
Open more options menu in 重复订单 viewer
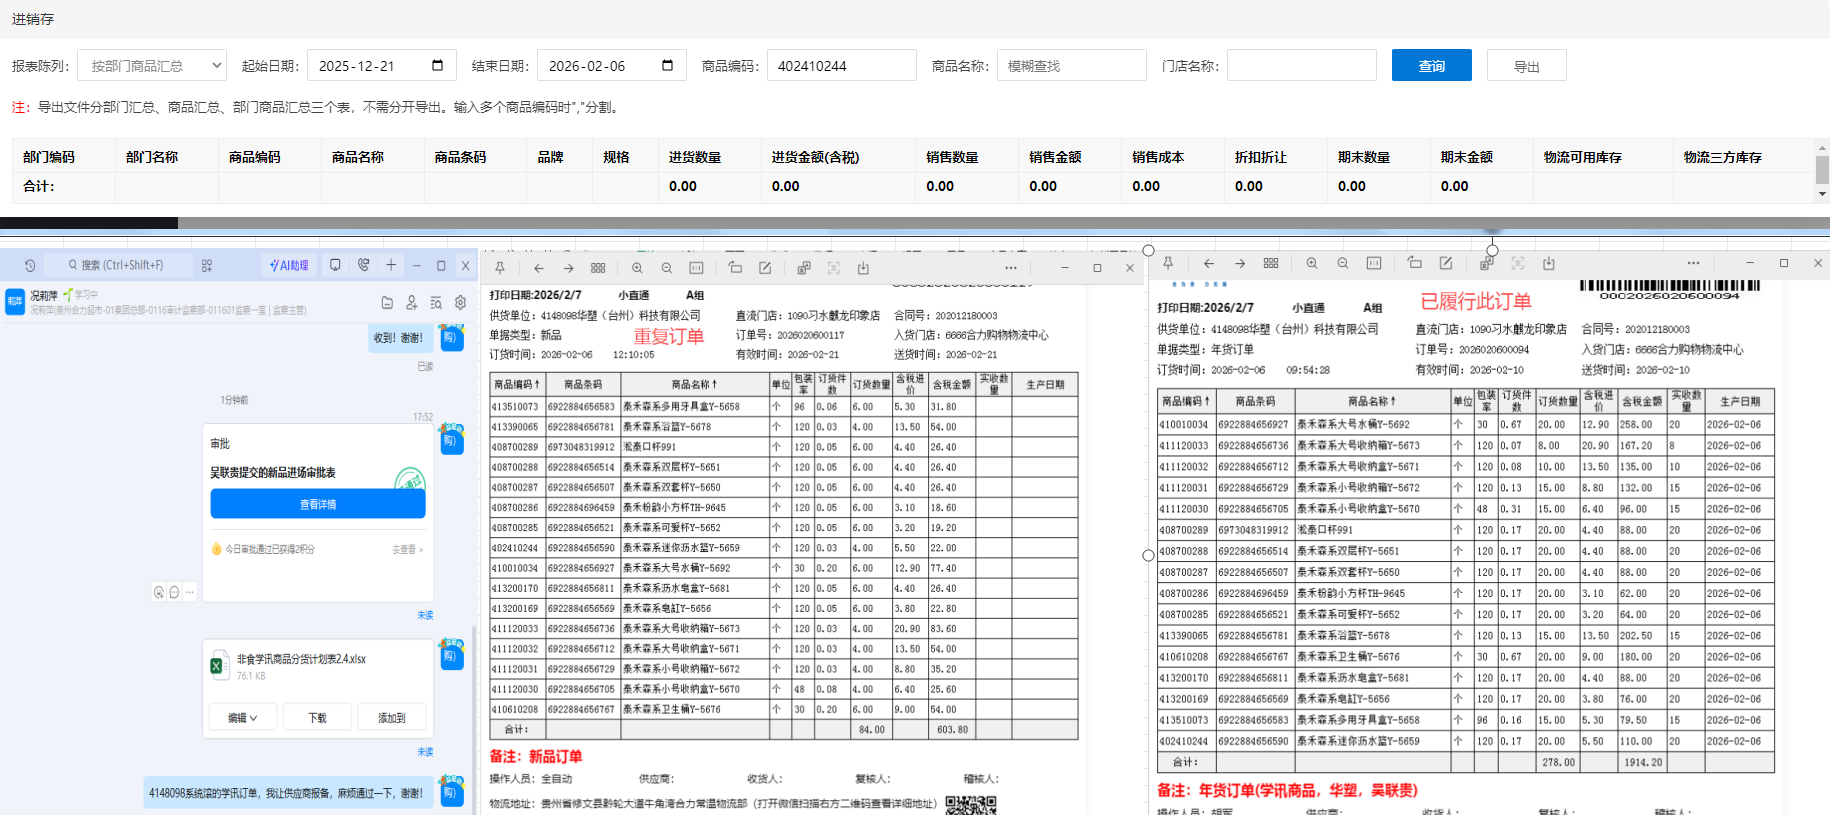(1011, 268)
